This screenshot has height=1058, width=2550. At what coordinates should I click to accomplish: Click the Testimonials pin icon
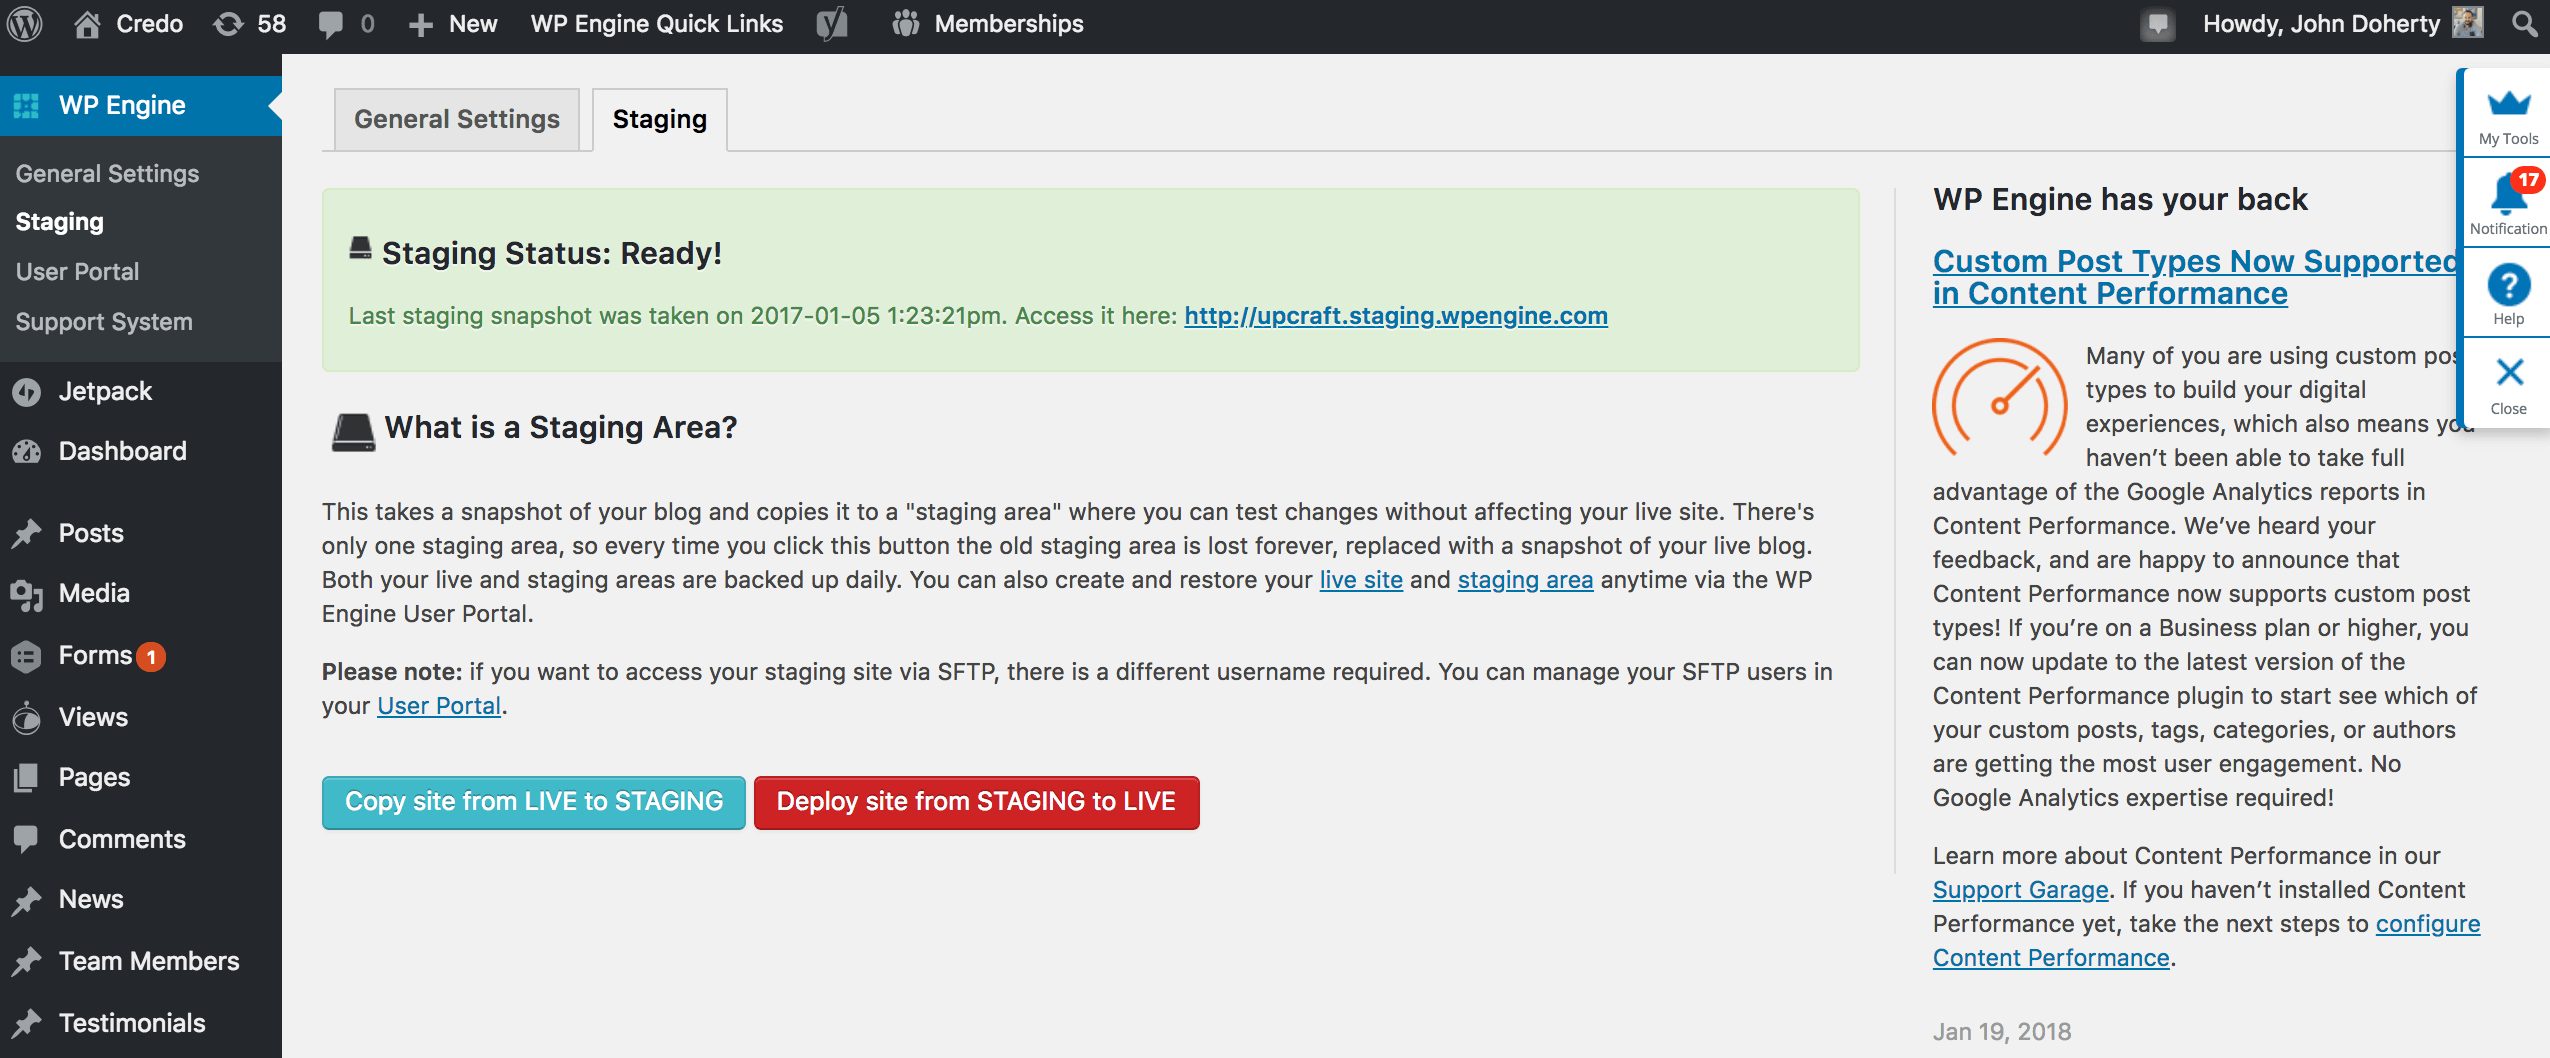pyautogui.click(x=27, y=1023)
